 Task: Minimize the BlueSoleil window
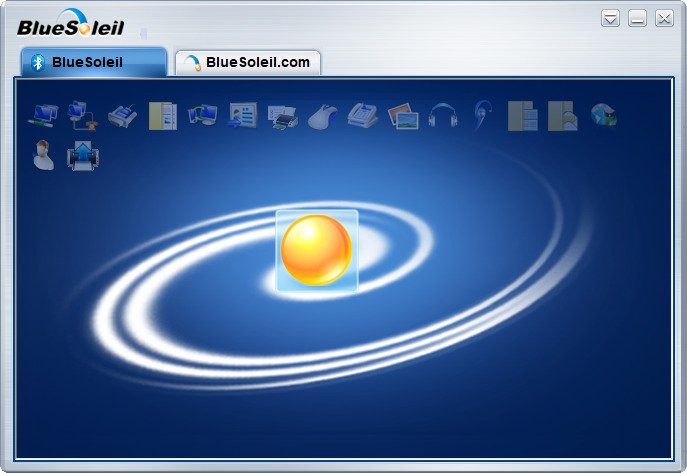coord(637,18)
